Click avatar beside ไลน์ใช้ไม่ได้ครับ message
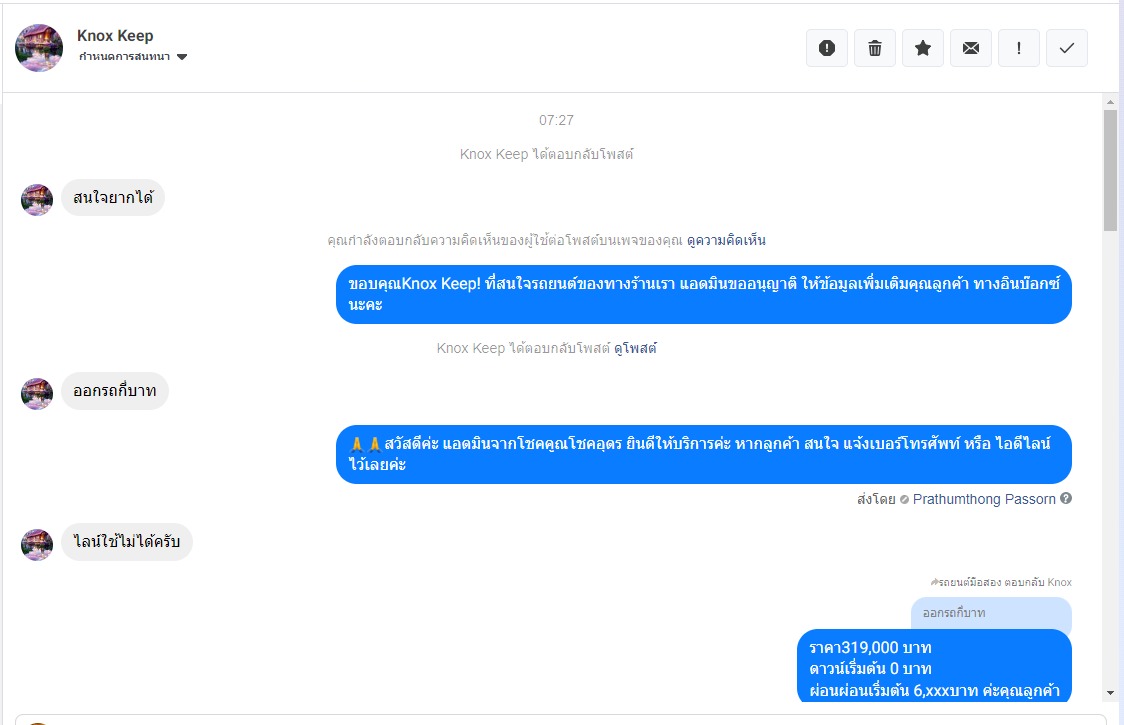The height and width of the screenshot is (725, 1124). (37, 544)
